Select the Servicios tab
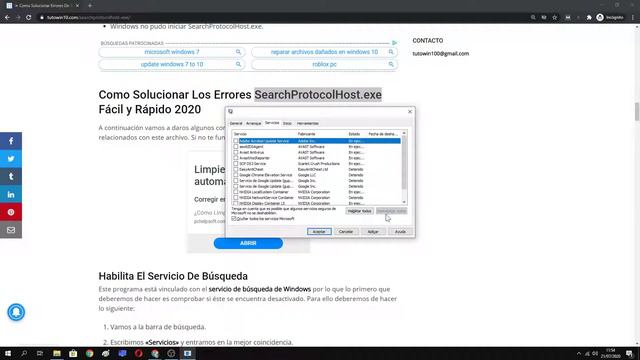The height and width of the screenshot is (360, 640). click(272, 123)
